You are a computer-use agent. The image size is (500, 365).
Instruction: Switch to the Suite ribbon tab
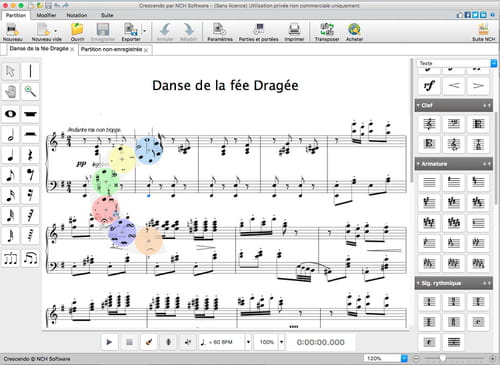click(x=107, y=15)
